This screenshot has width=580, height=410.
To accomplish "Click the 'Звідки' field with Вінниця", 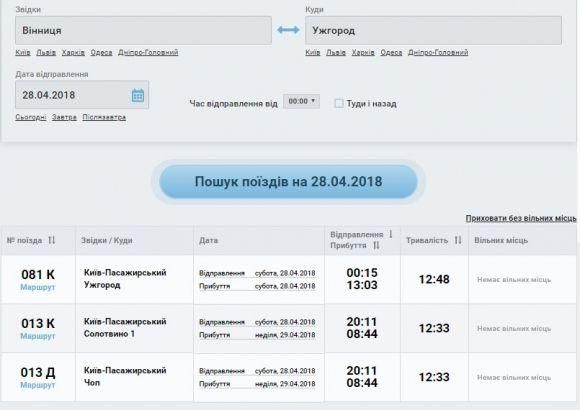I will (144, 30).
